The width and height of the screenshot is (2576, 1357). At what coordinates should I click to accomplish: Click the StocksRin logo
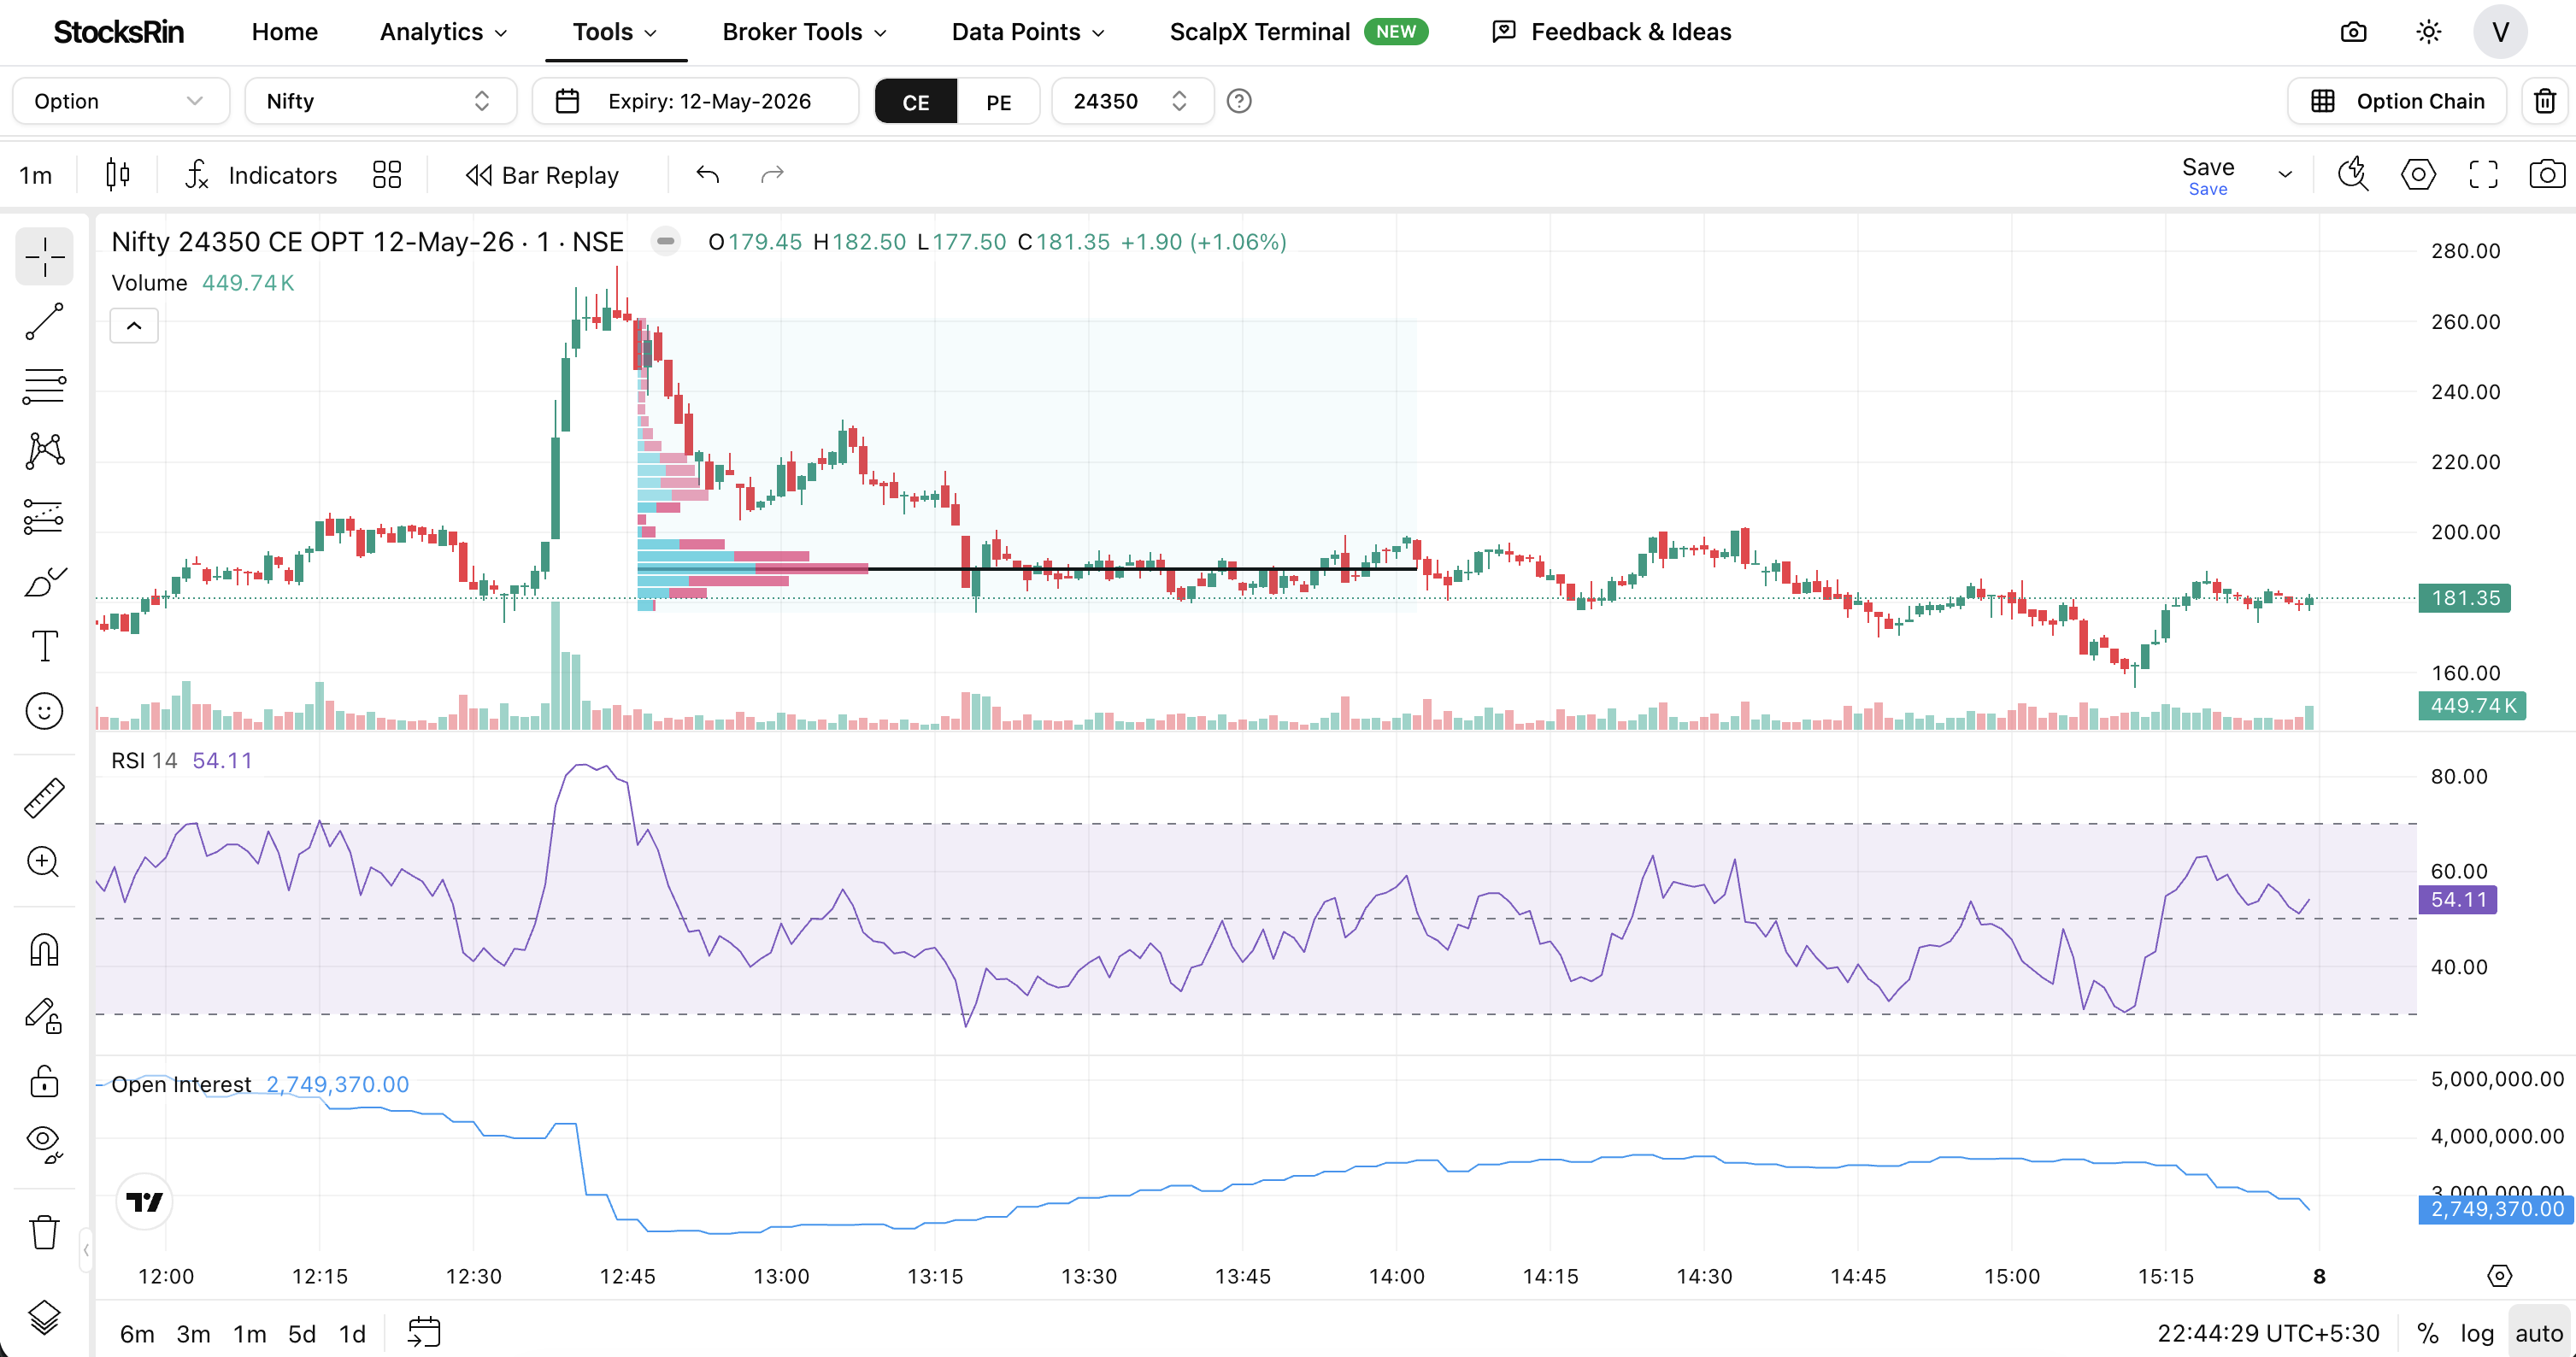point(118,32)
